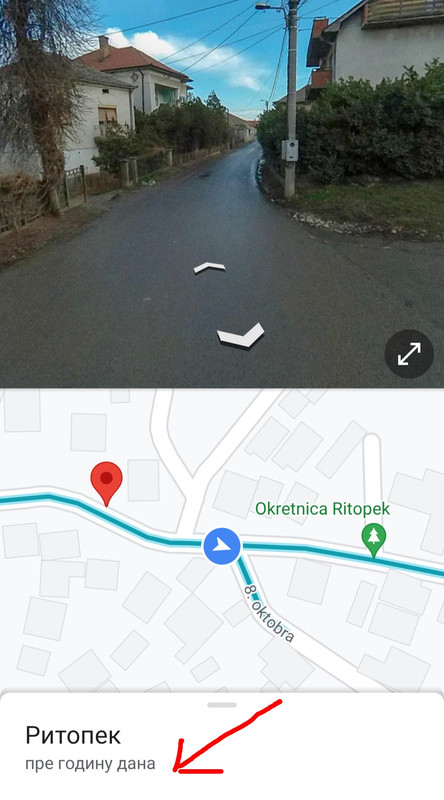Tap the forward navigation arrow on road

(x=210, y=267)
